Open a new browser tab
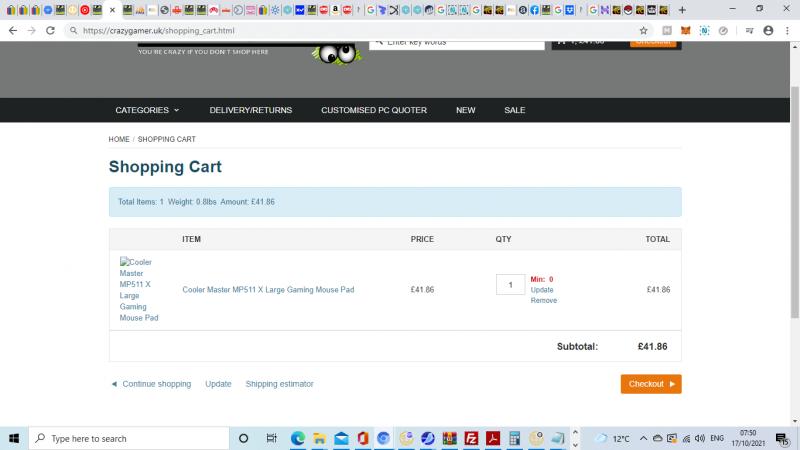Viewport: 800px width, 450px height. tap(682, 10)
